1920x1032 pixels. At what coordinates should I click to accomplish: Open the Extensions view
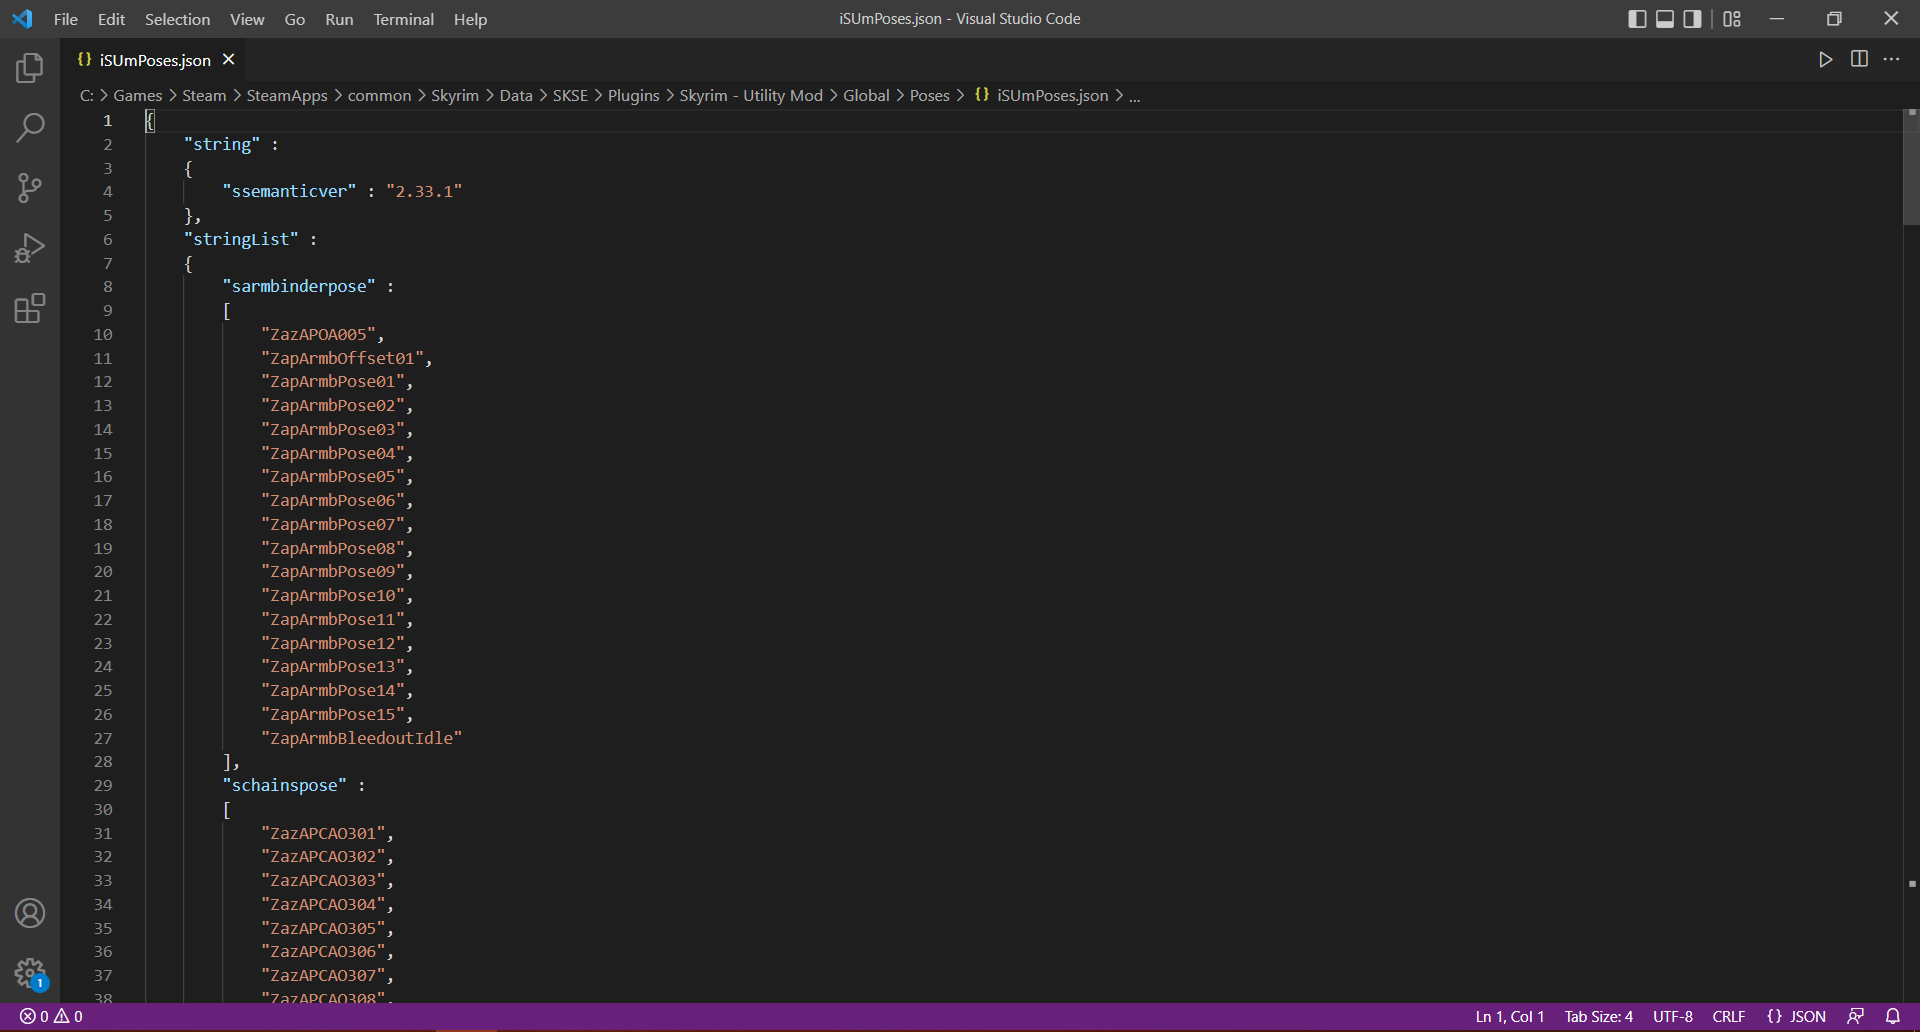pyautogui.click(x=30, y=308)
